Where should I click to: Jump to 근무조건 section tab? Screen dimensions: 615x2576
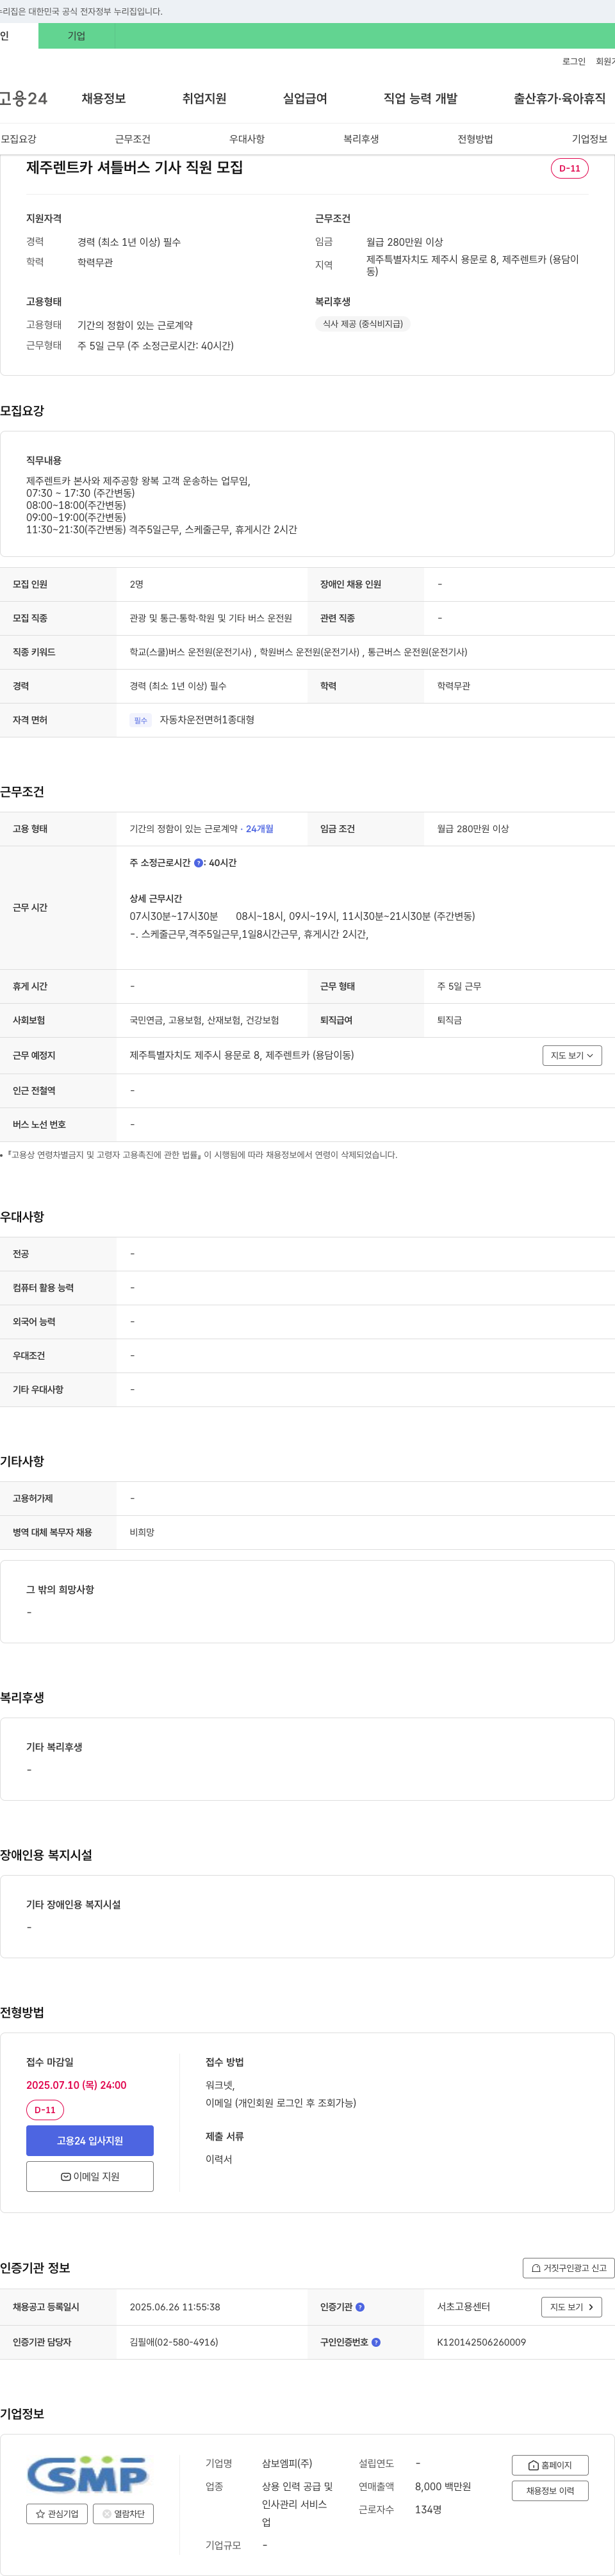tap(132, 139)
